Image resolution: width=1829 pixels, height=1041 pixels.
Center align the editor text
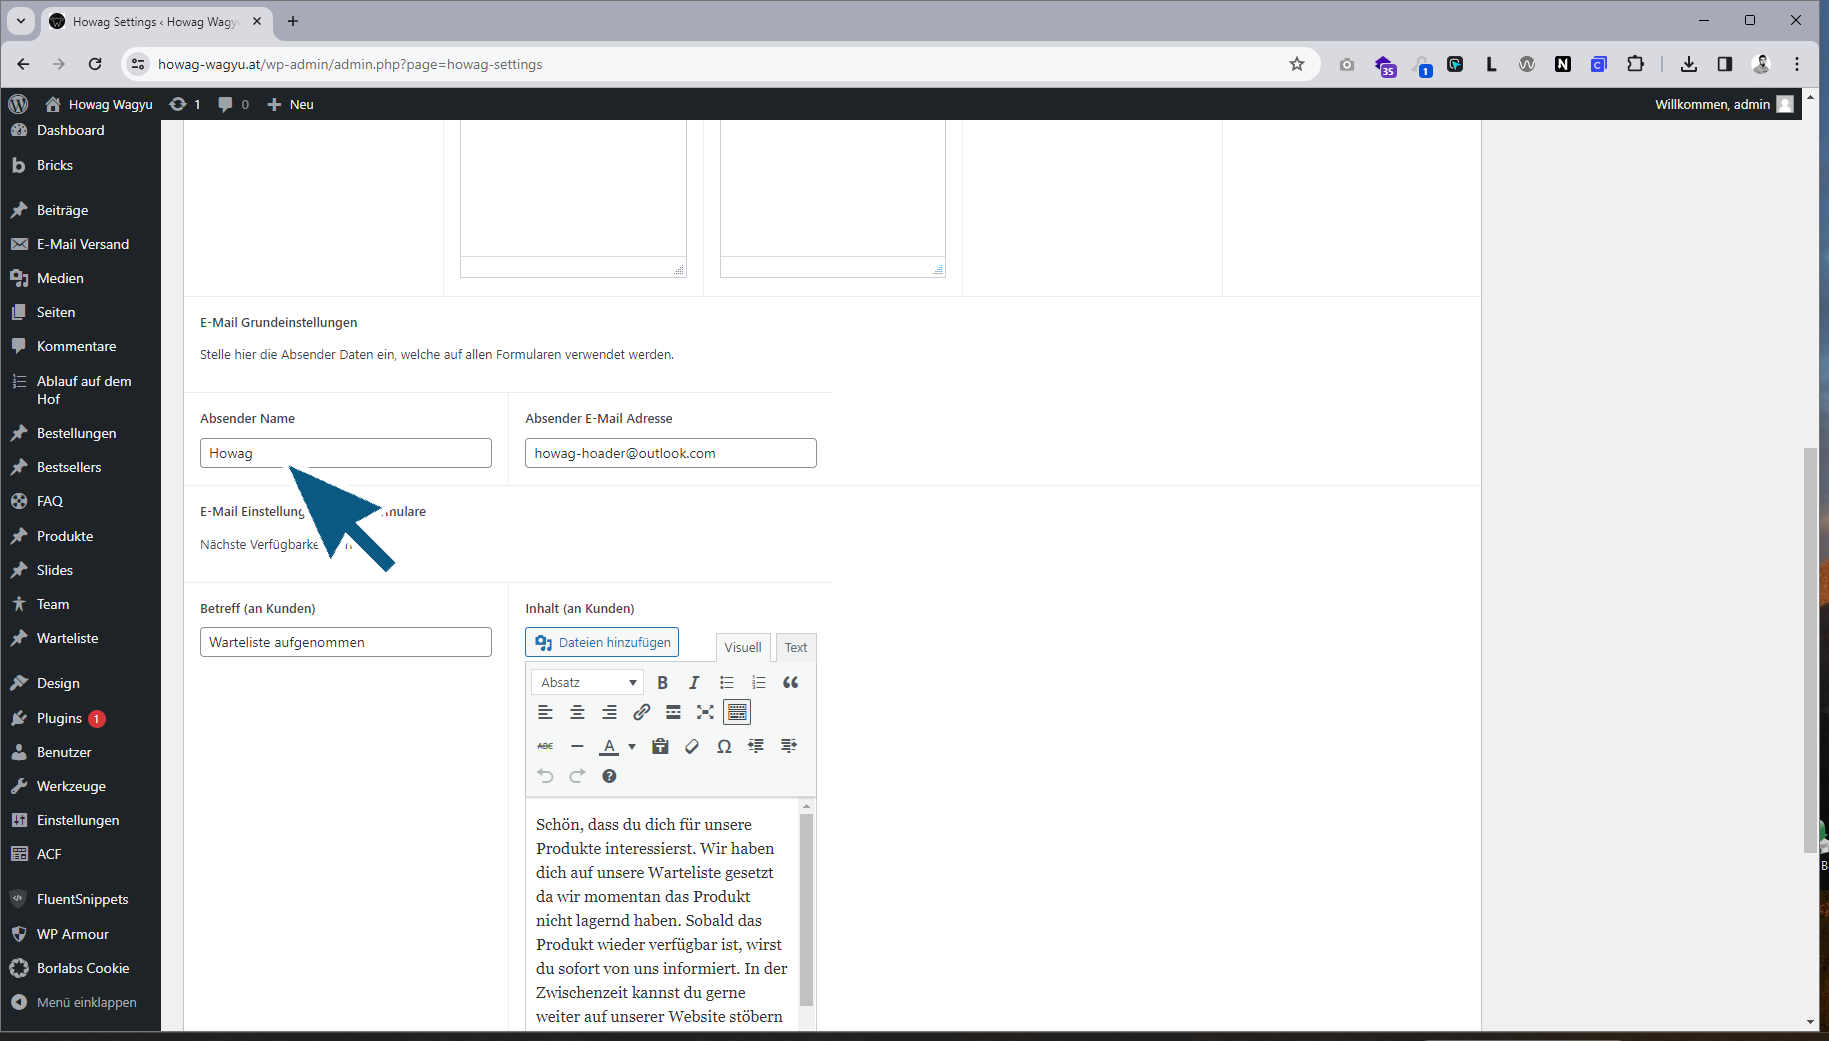tap(577, 713)
